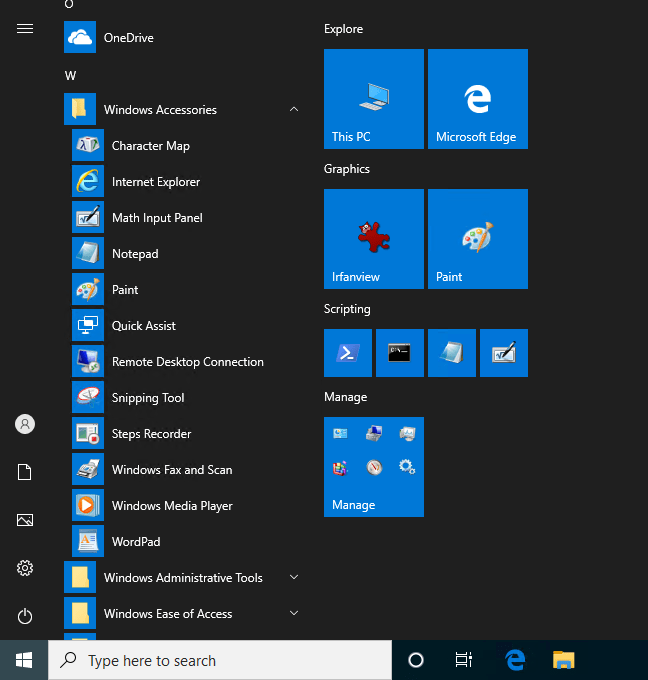648x680 pixels.
Task: Open Settings from the Start sidebar gear
Action: point(25,568)
